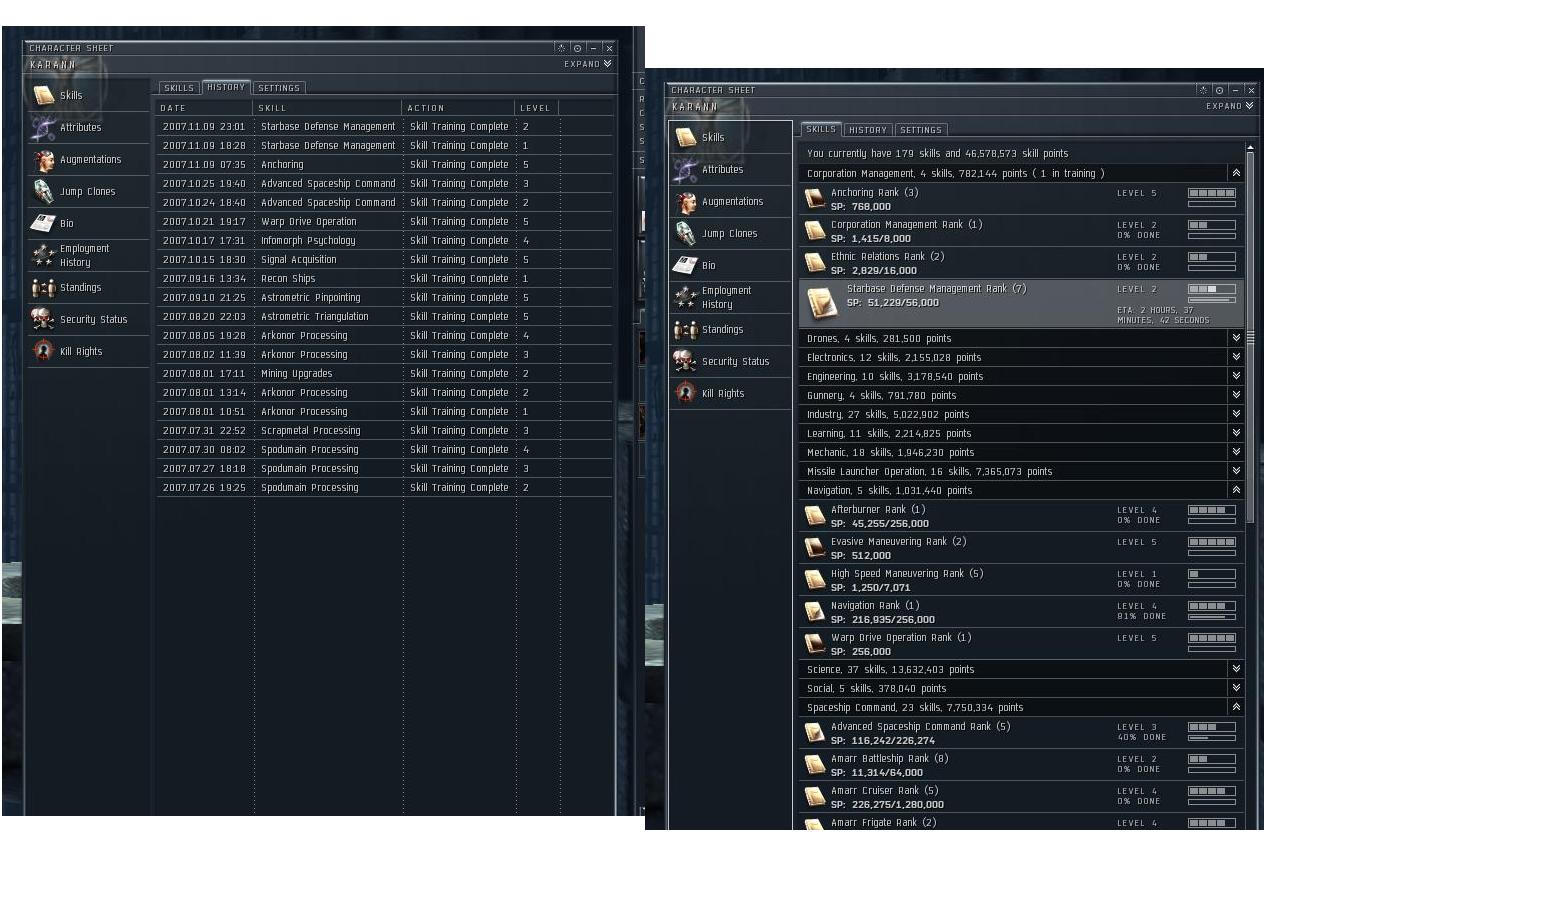Switch to the Skills tab in the history window
Screen dimensions: 1566x902
coord(179,88)
